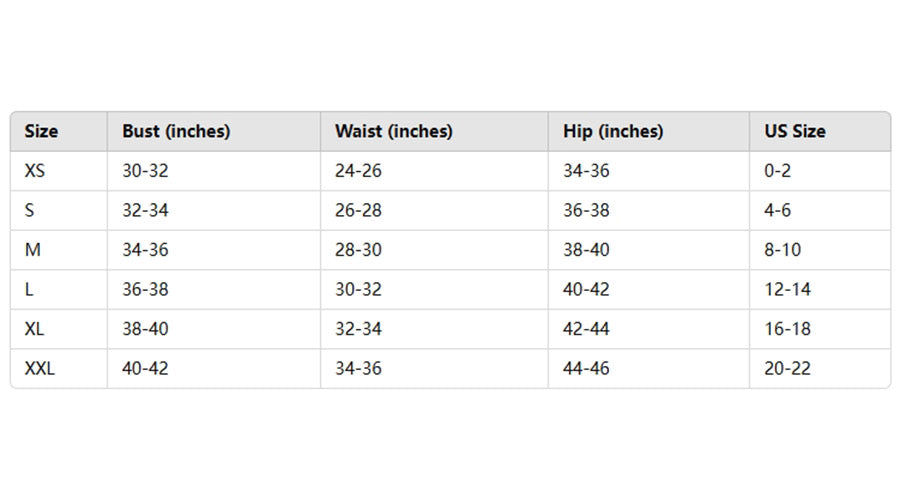
Task: Click the Size column header
Action: pos(41,131)
